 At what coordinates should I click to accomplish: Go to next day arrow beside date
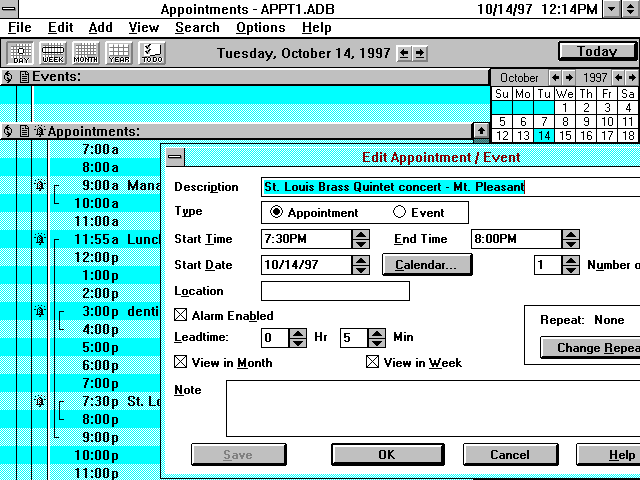click(x=420, y=53)
